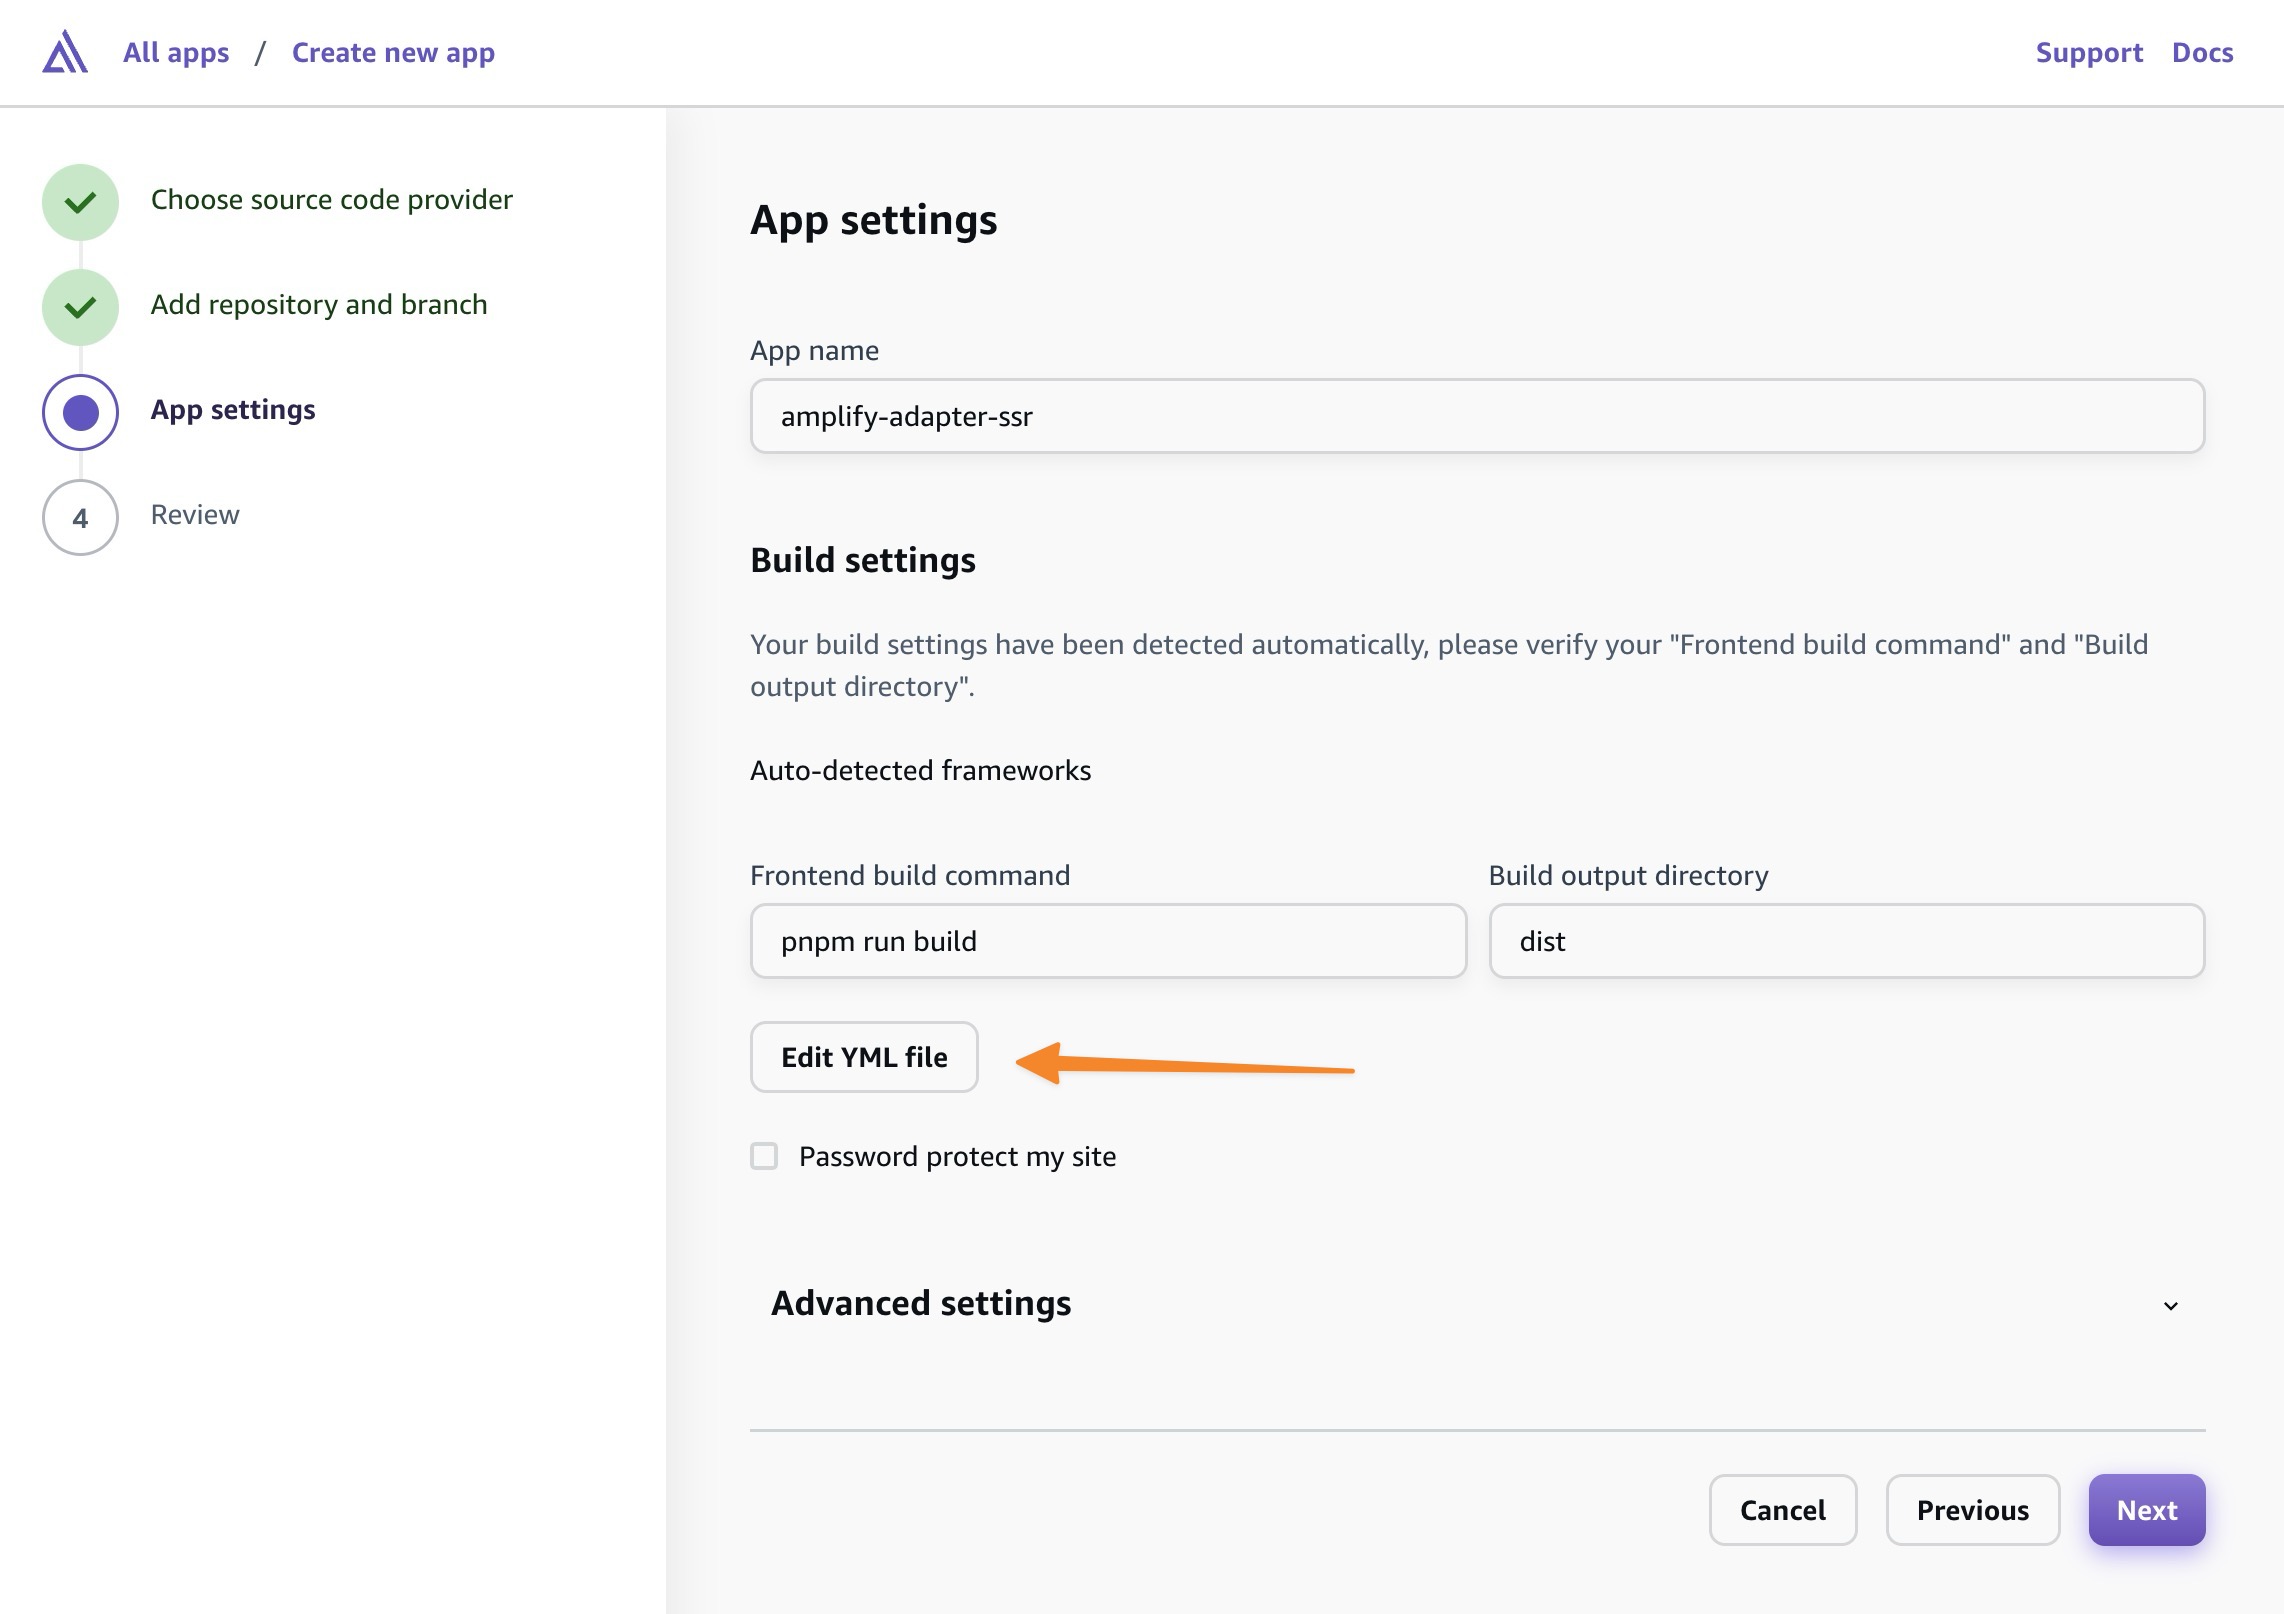Go back with the Previous button
This screenshot has height=1614, width=2284.
coord(1972,1510)
